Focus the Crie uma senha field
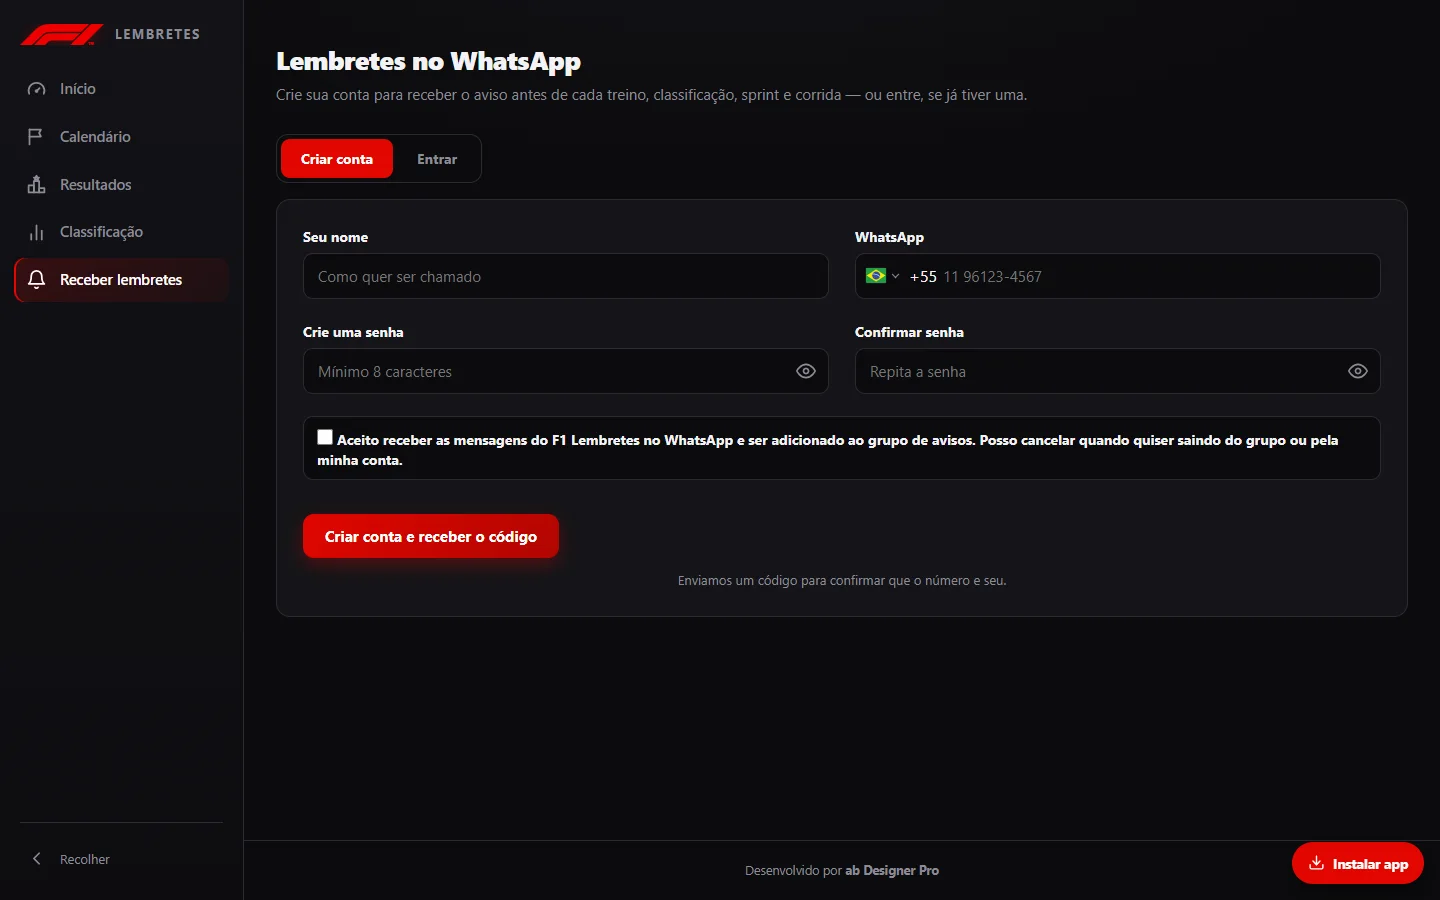This screenshot has height=900, width=1440. coord(566,371)
